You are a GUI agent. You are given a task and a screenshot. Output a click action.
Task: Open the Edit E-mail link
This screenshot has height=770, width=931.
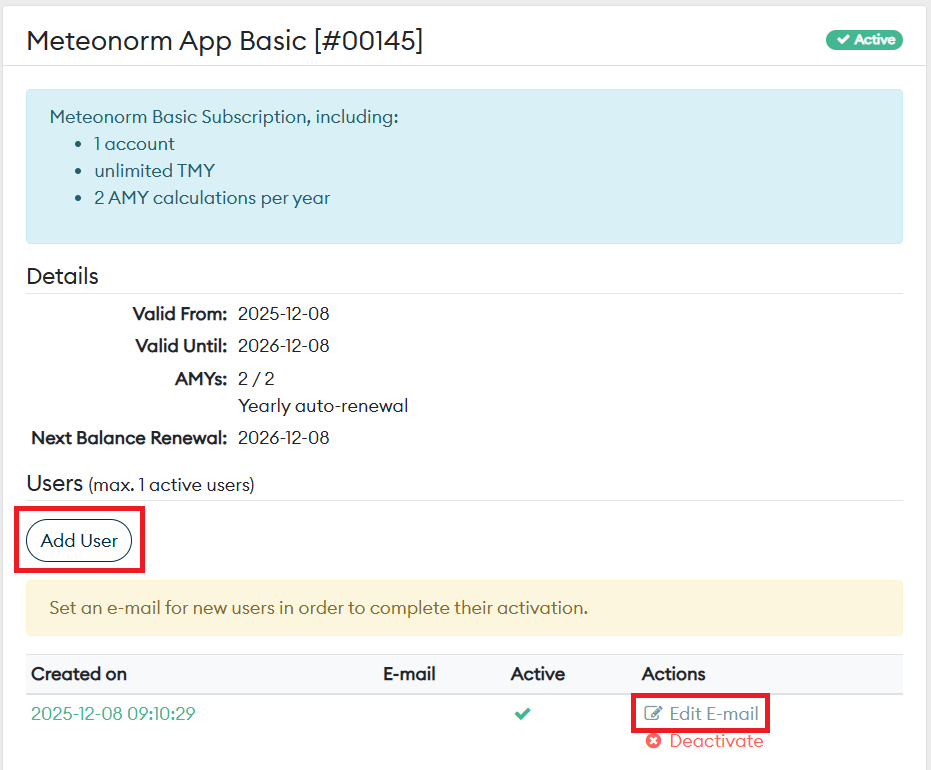(713, 714)
